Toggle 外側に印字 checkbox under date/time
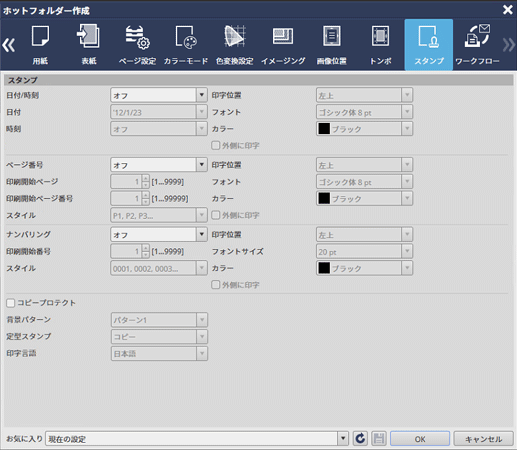This screenshot has height=450, width=517. (x=216, y=145)
